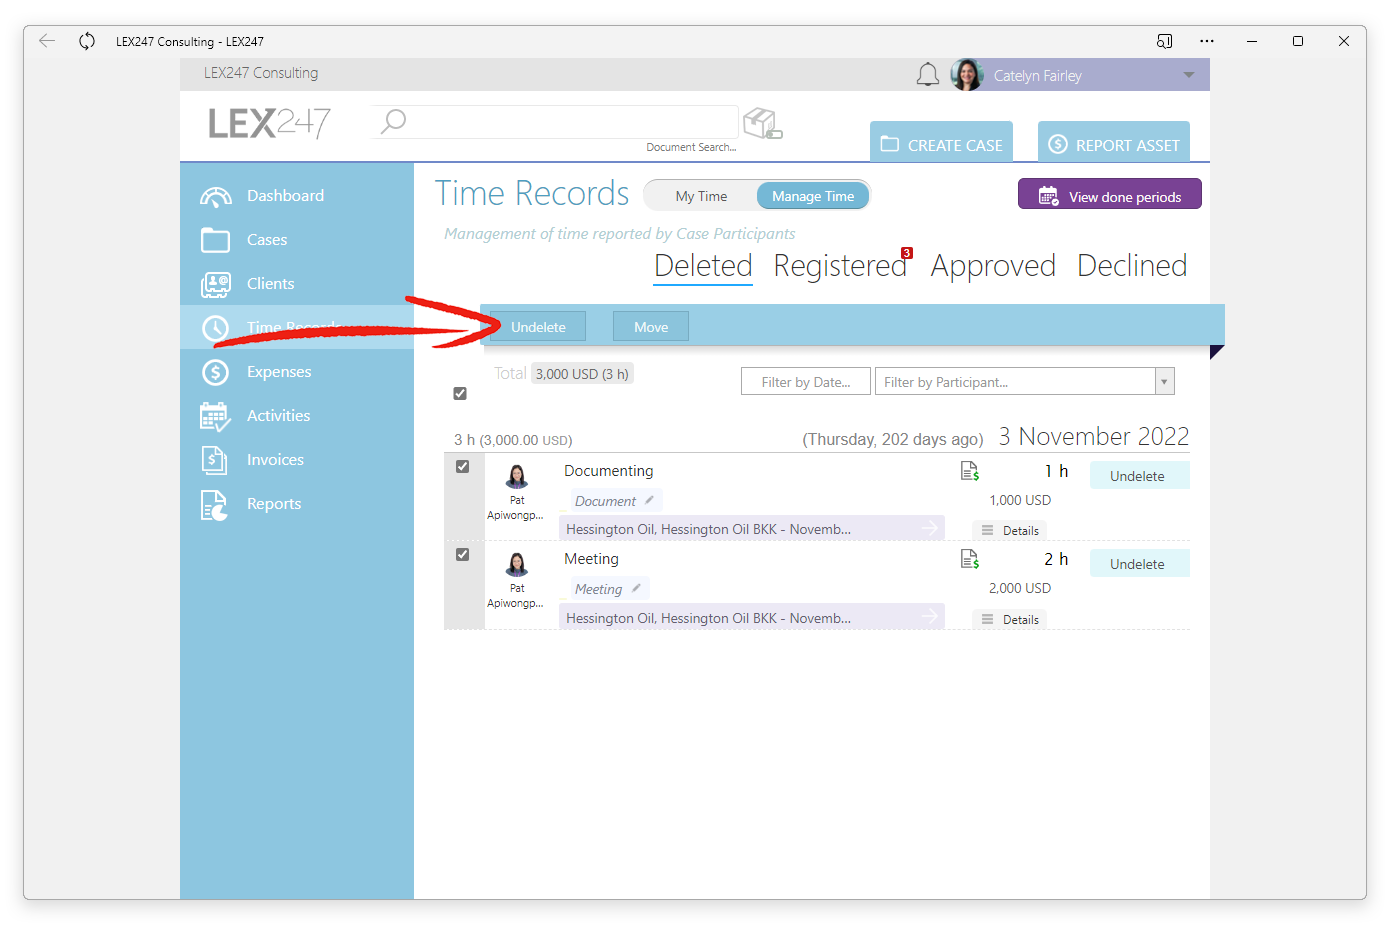Click the billable icon on Meeting record
The height and width of the screenshot is (925, 1390).
click(x=970, y=559)
